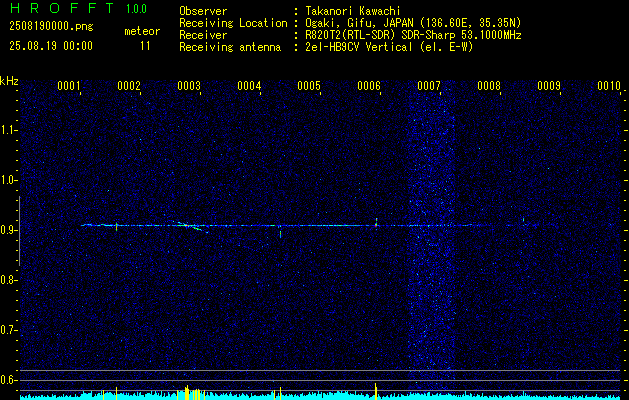Click time marker 0006
This screenshot has width=629, height=400.
pyautogui.click(x=369, y=86)
